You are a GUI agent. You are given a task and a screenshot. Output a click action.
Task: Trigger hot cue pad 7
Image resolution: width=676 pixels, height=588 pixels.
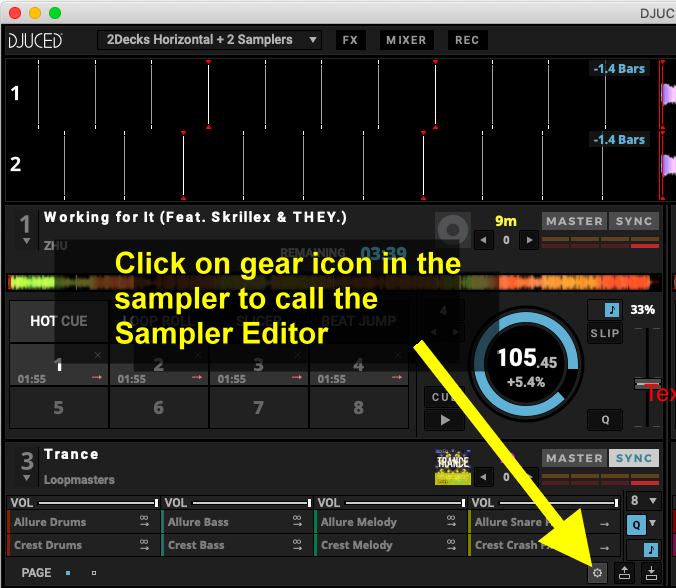[259, 407]
